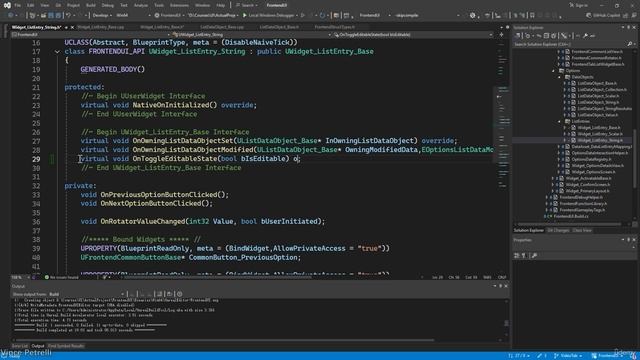Select ListDataObject_Collection.h file
This screenshot has height=360, width=640.
tap(602, 90)
